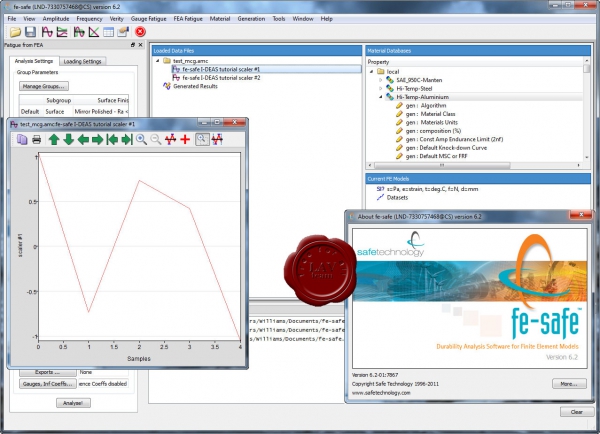Screen dimensions: 600x434
Task: Switch to the Loading Settings tab
Action: [83, 61]
